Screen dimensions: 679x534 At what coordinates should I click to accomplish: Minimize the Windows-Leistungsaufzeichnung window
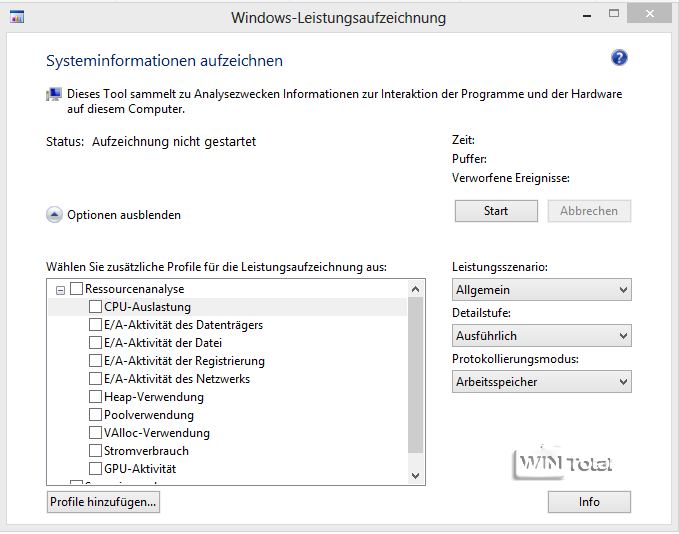[587, 15]
